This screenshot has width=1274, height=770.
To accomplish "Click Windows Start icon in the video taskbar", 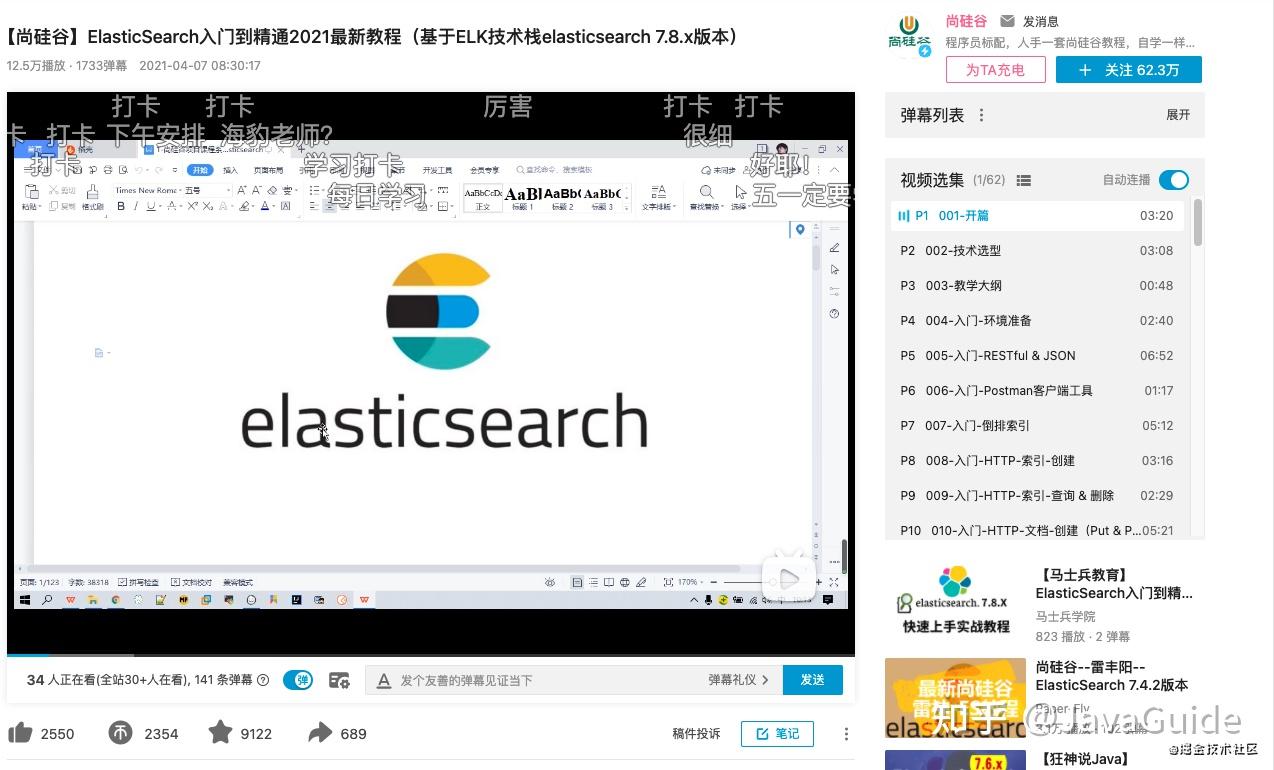I will pos(25,600).
